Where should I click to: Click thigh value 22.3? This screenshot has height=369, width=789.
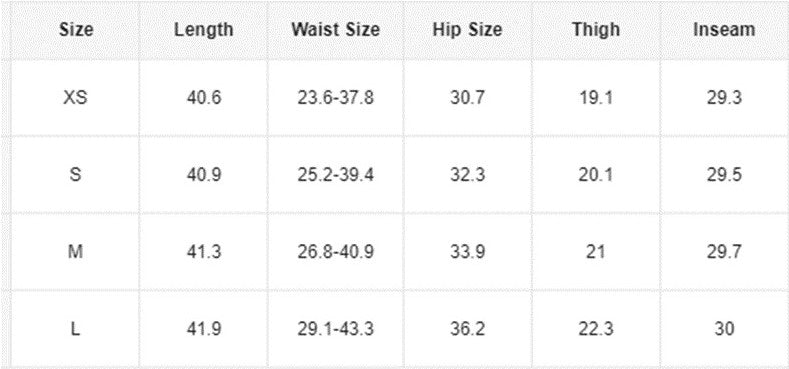pyautogui.click(x=596, y=329)
